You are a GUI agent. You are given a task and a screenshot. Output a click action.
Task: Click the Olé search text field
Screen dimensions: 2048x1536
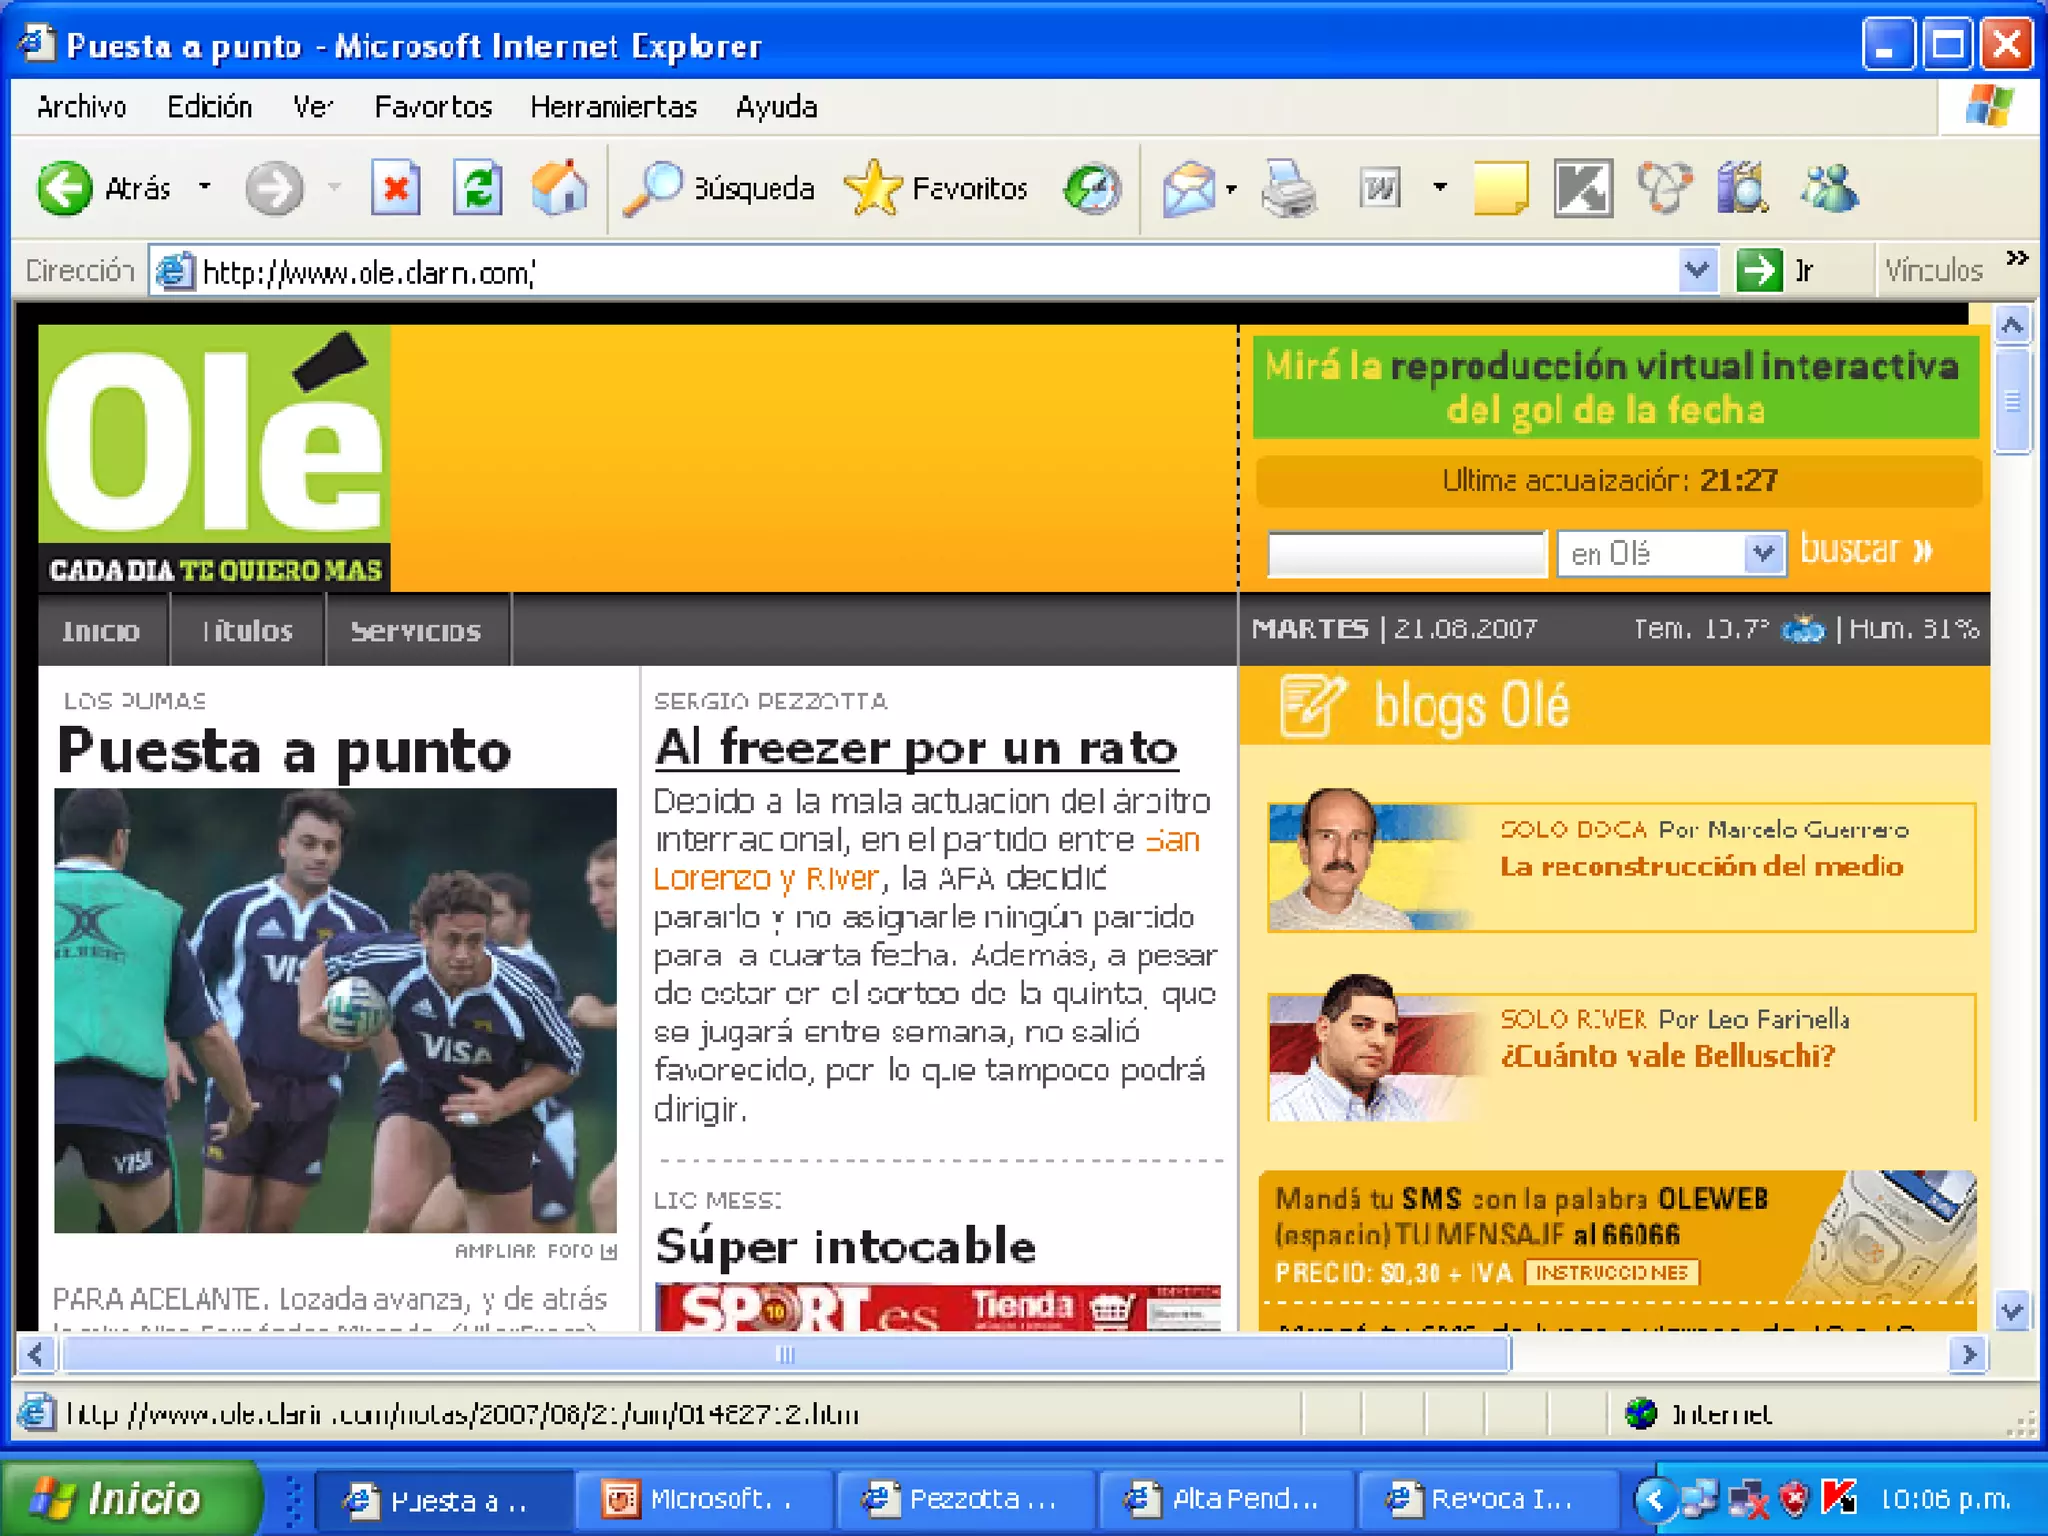coord(1406,553)
